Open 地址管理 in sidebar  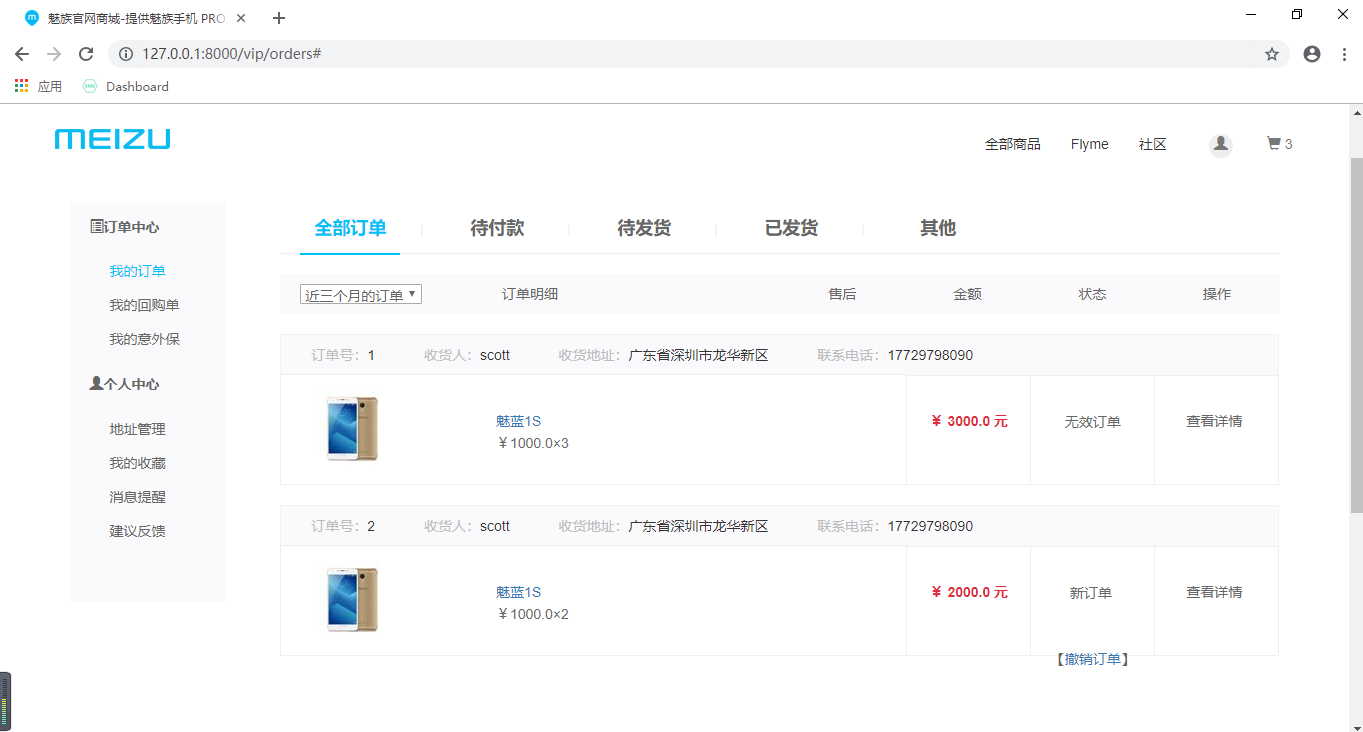pos(137,429)
